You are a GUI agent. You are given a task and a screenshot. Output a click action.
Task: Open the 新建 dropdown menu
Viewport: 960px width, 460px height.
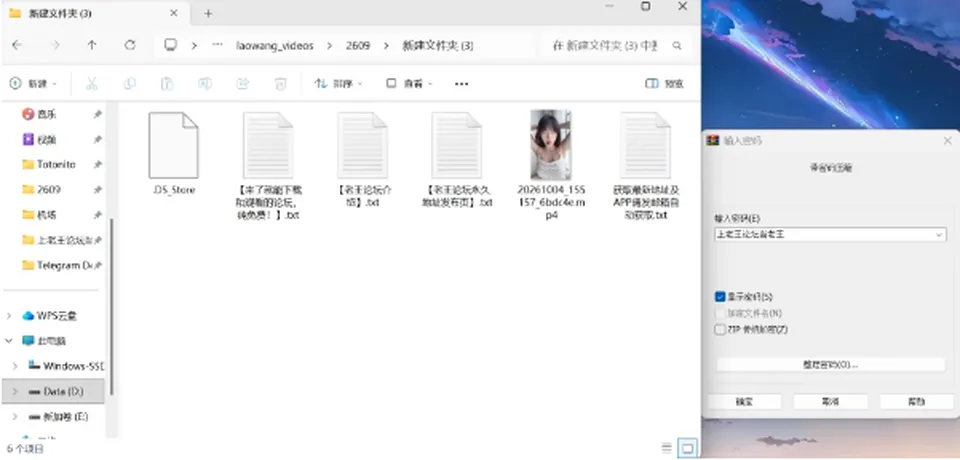pyautogui.click(x=34, y=84)
